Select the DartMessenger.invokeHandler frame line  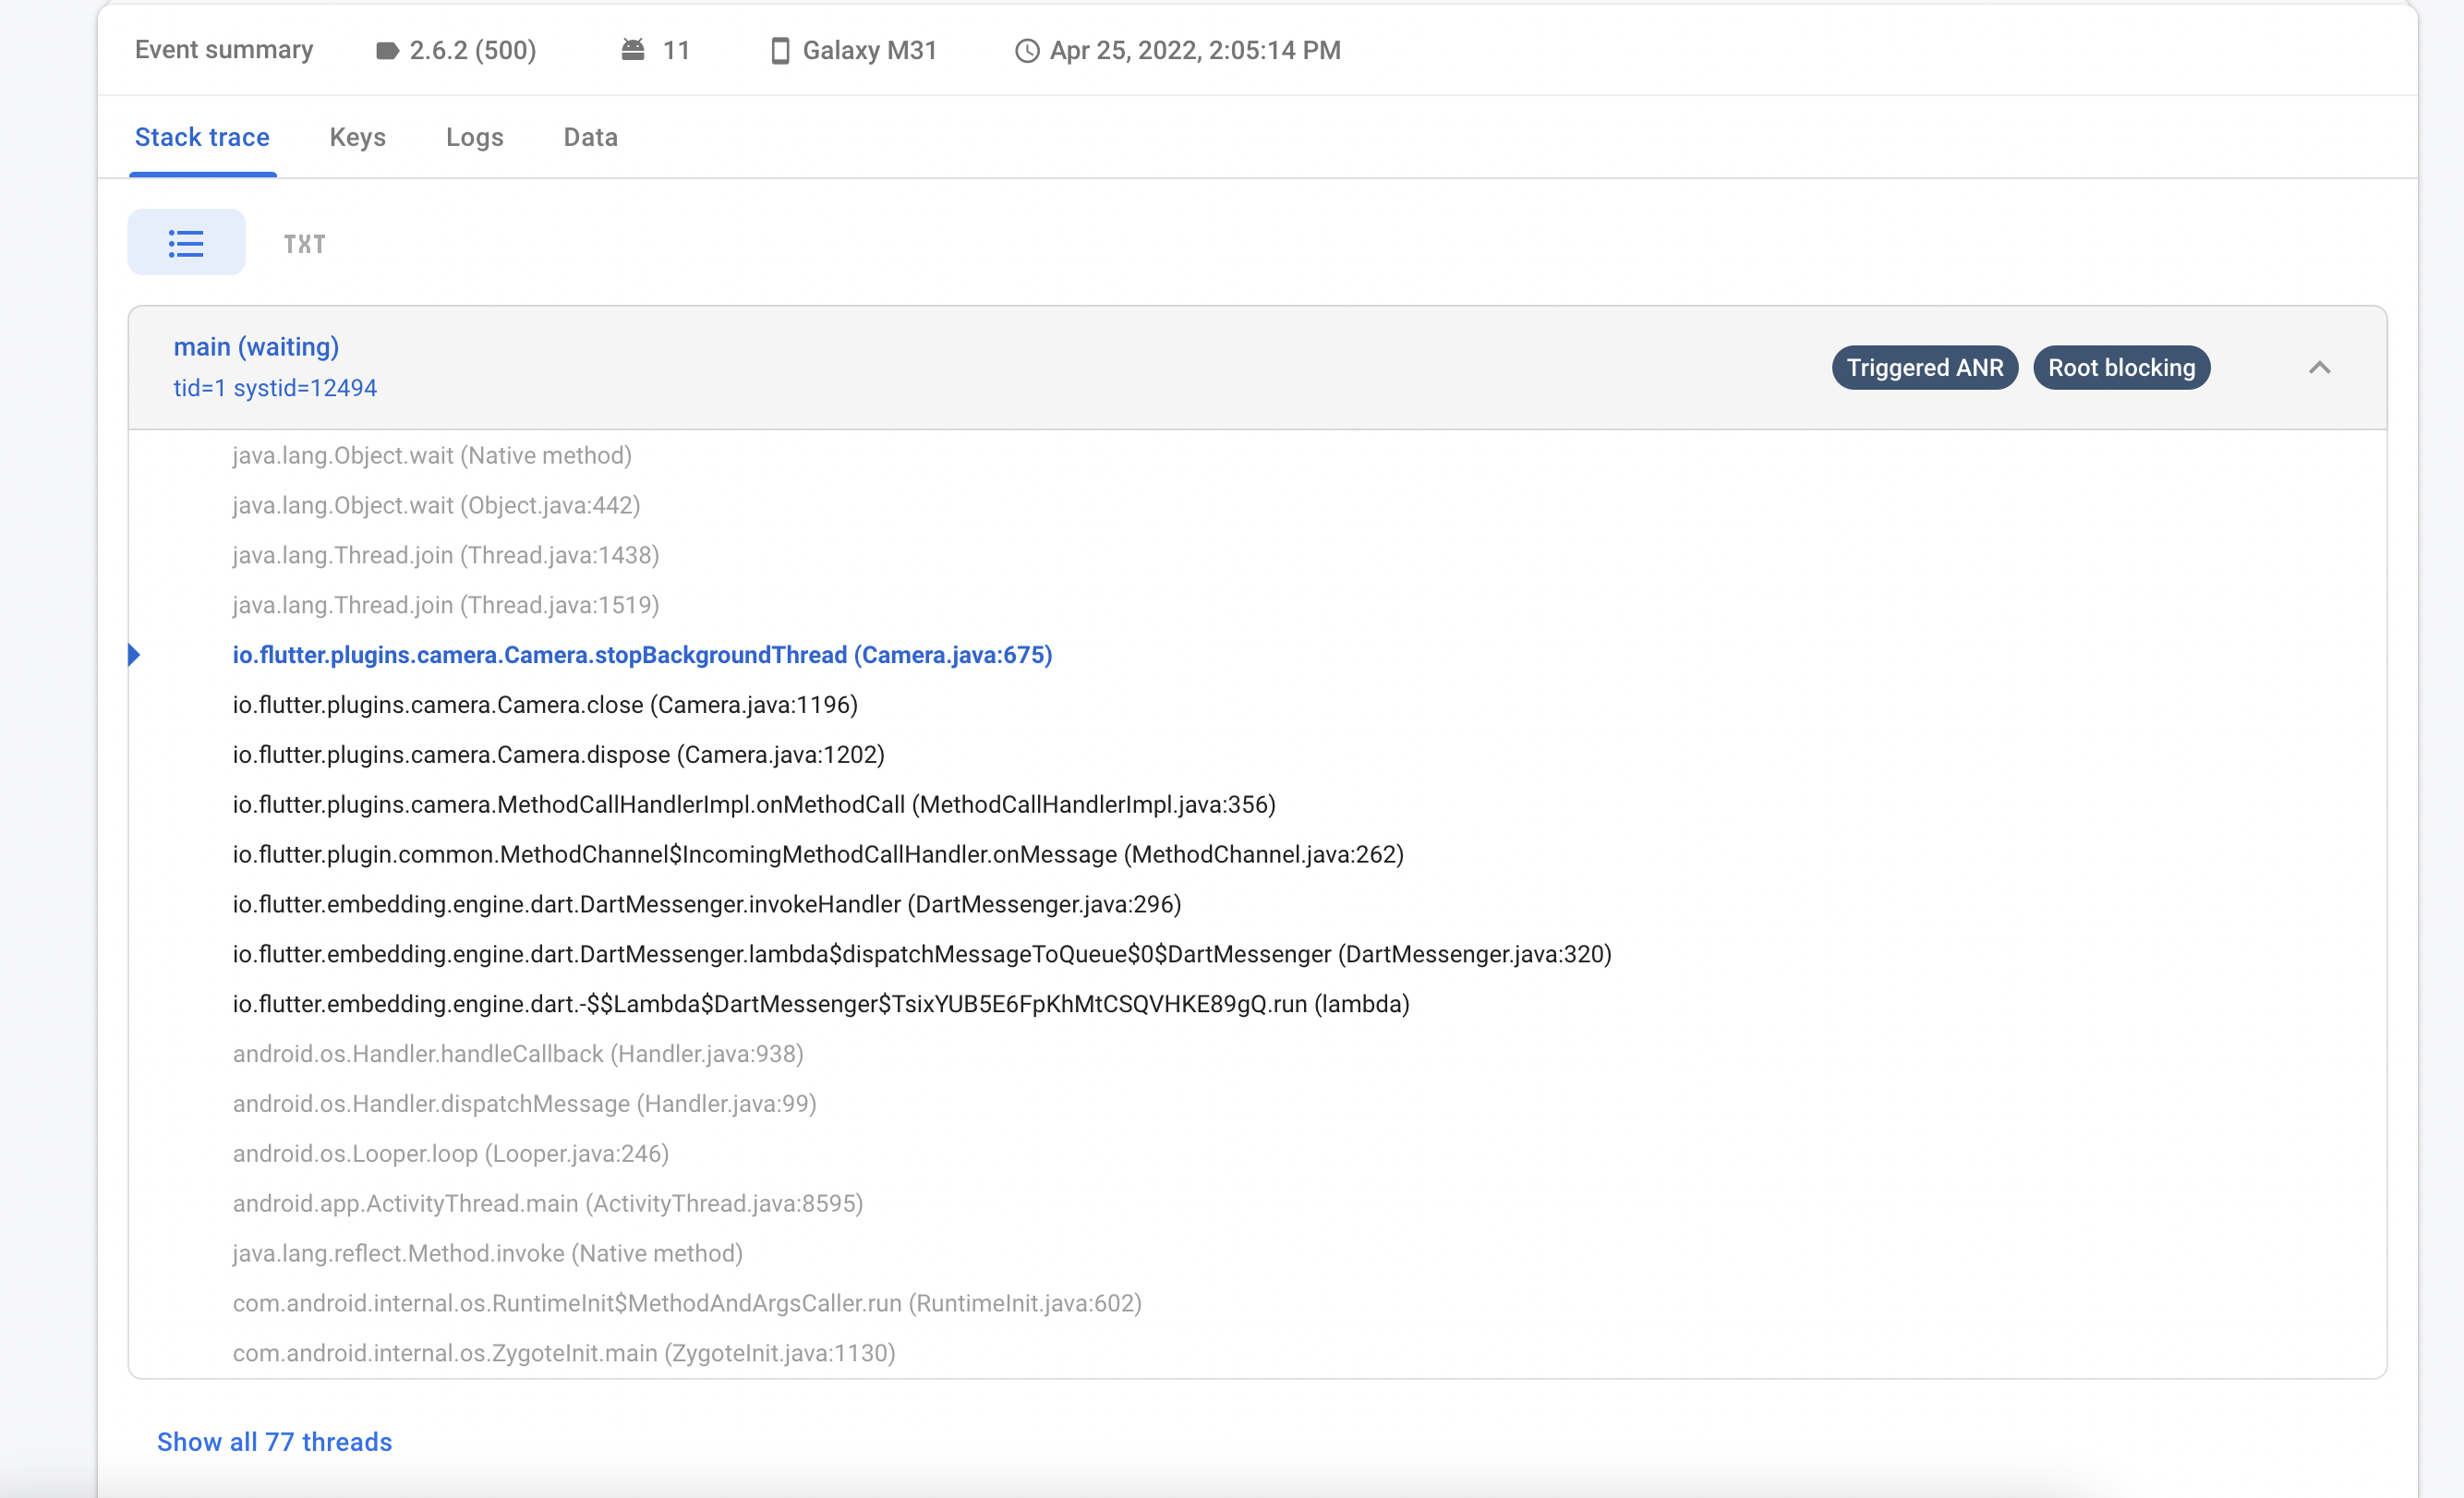point(707,904)
